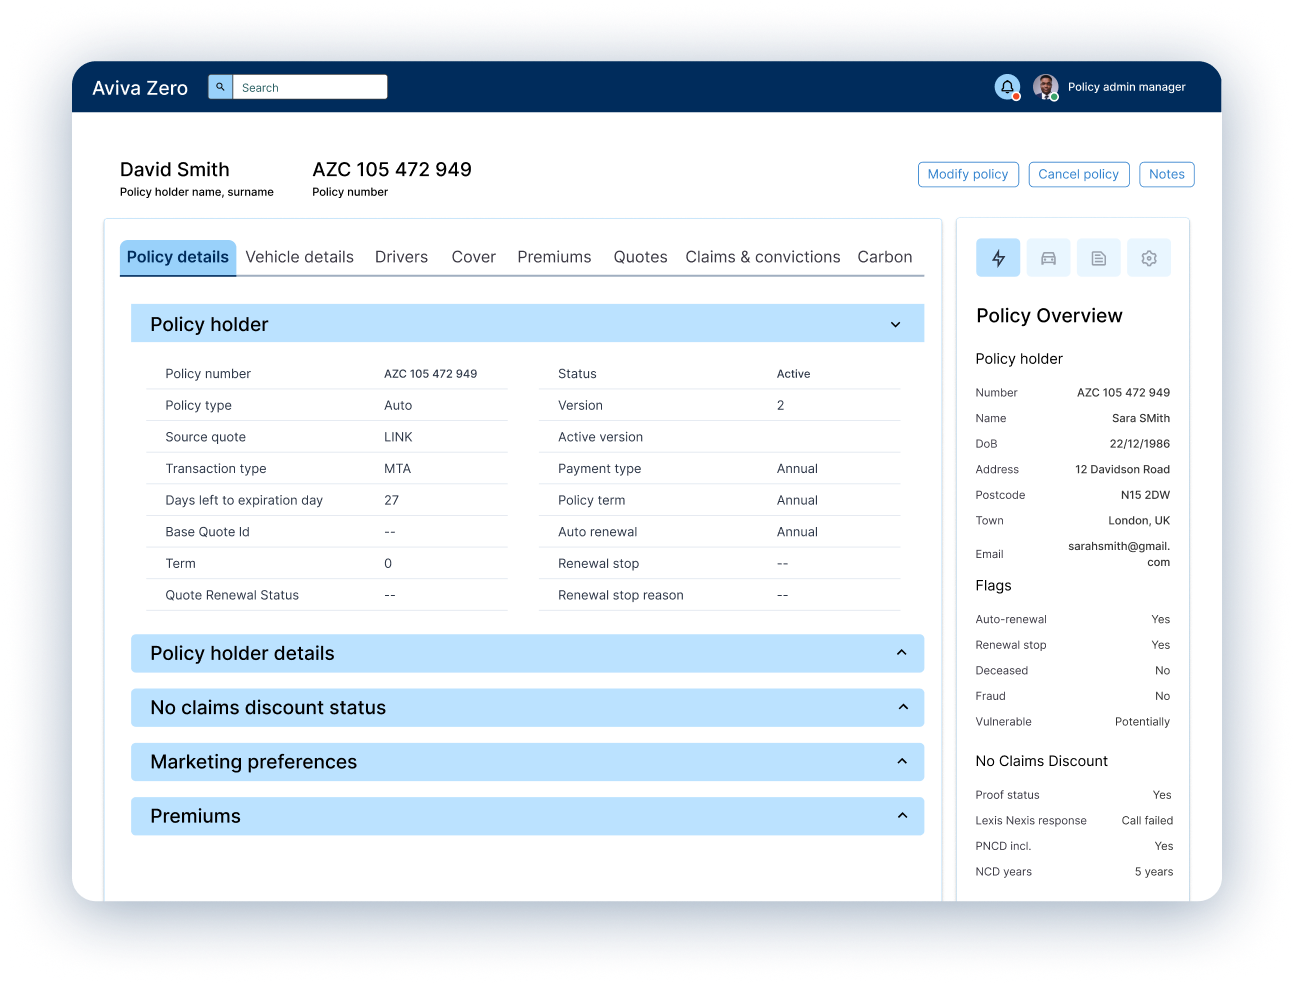Click inside the Search input field
This screenshot has width=1294, height=984.
click(310, 86)
